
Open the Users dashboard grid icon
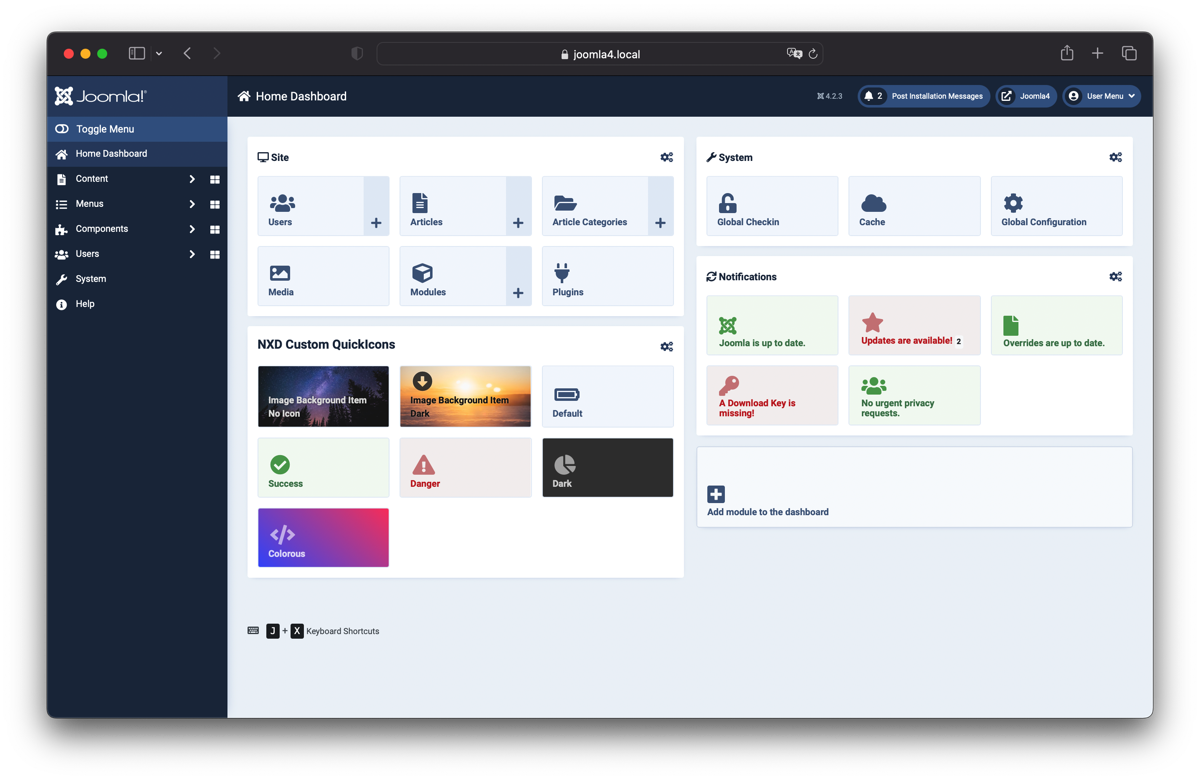tap(215, 255)
